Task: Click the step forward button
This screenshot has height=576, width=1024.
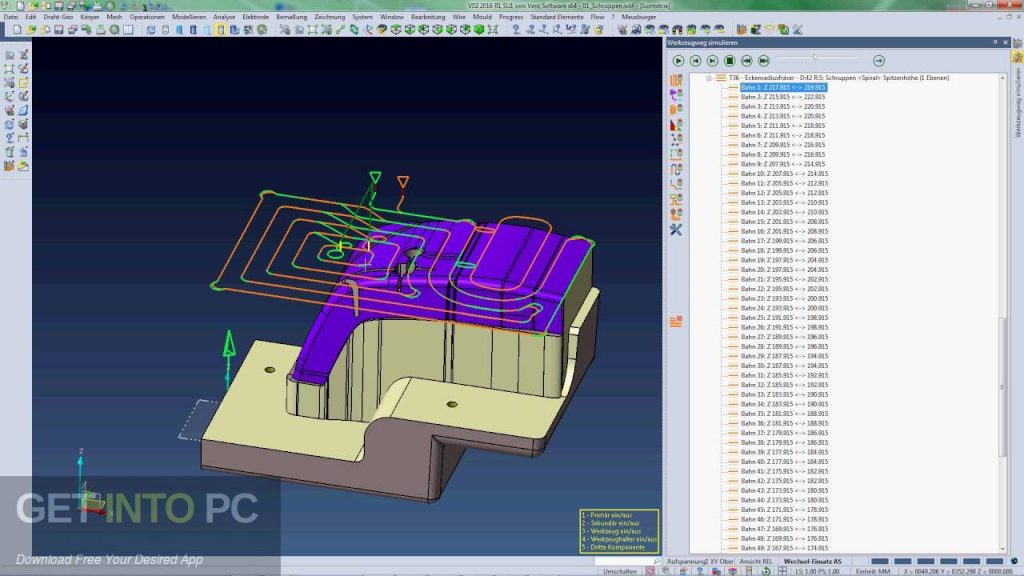Action: [x=713, y=61]
